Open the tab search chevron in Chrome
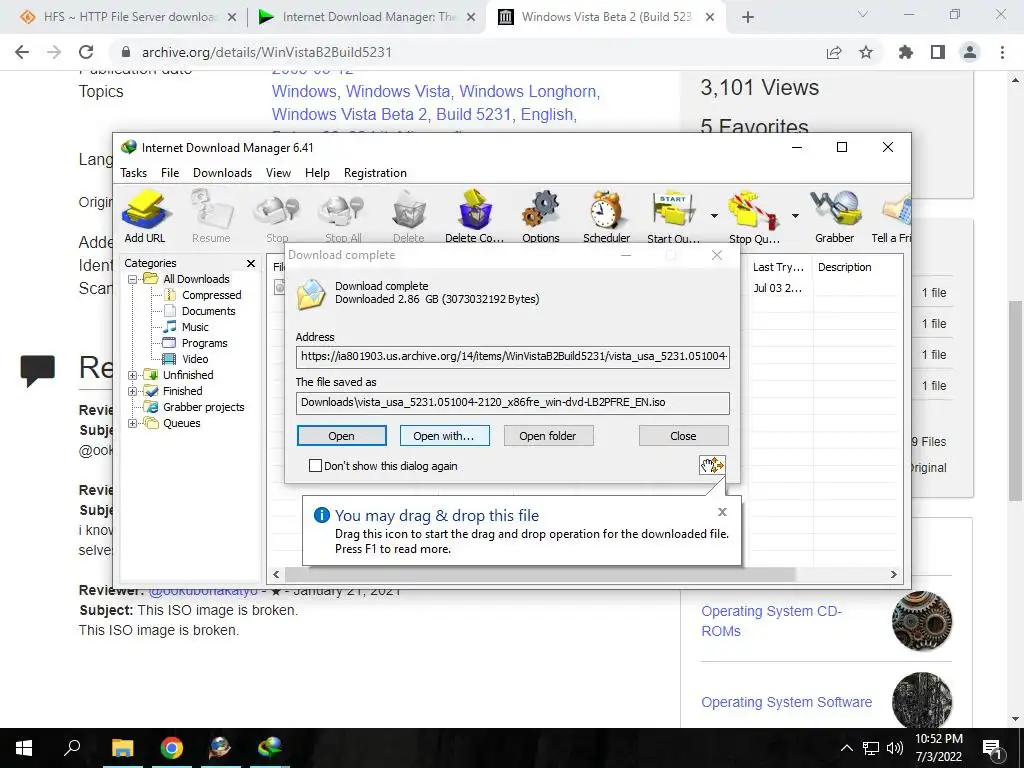 tap(863, 15)
